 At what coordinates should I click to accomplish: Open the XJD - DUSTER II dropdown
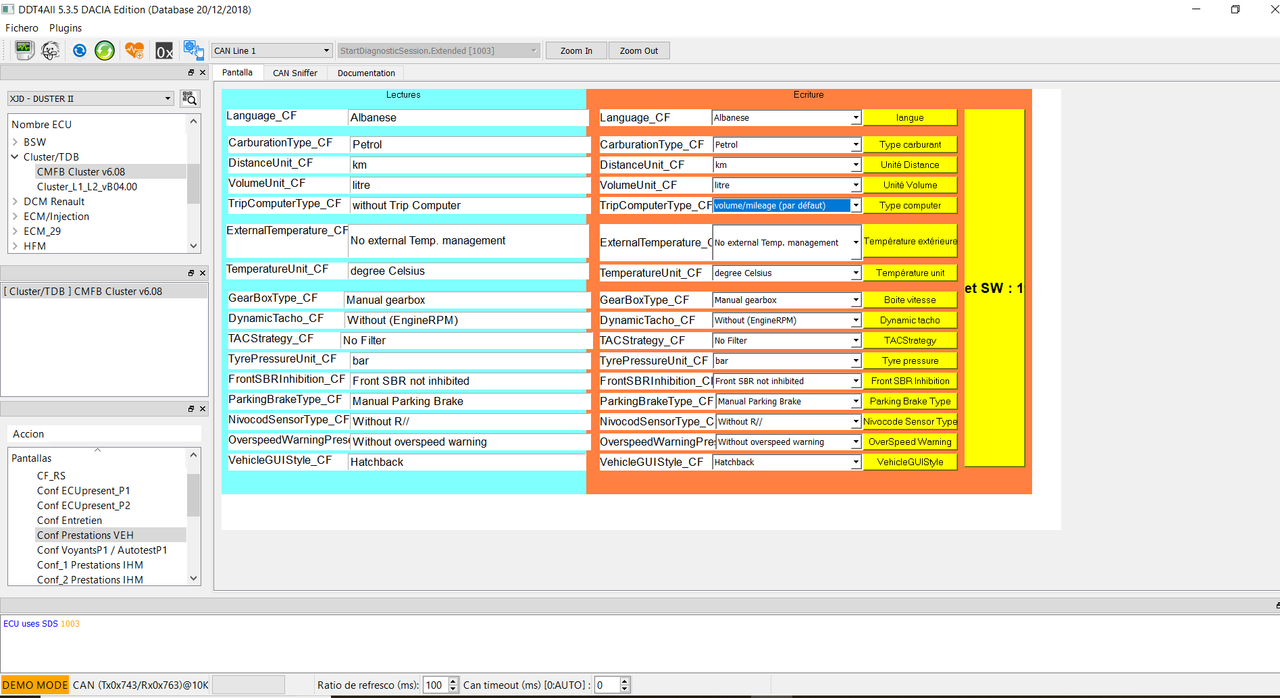(91, 98)
